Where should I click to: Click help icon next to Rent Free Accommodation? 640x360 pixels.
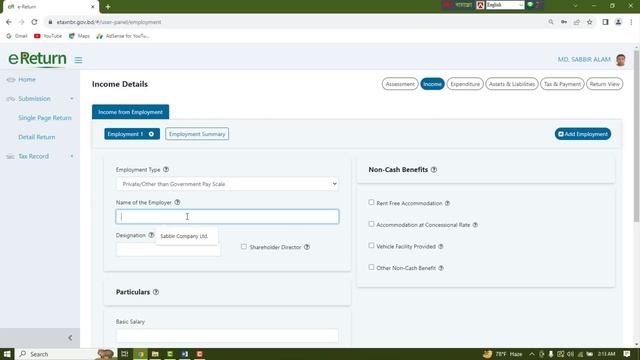[447, 203]
